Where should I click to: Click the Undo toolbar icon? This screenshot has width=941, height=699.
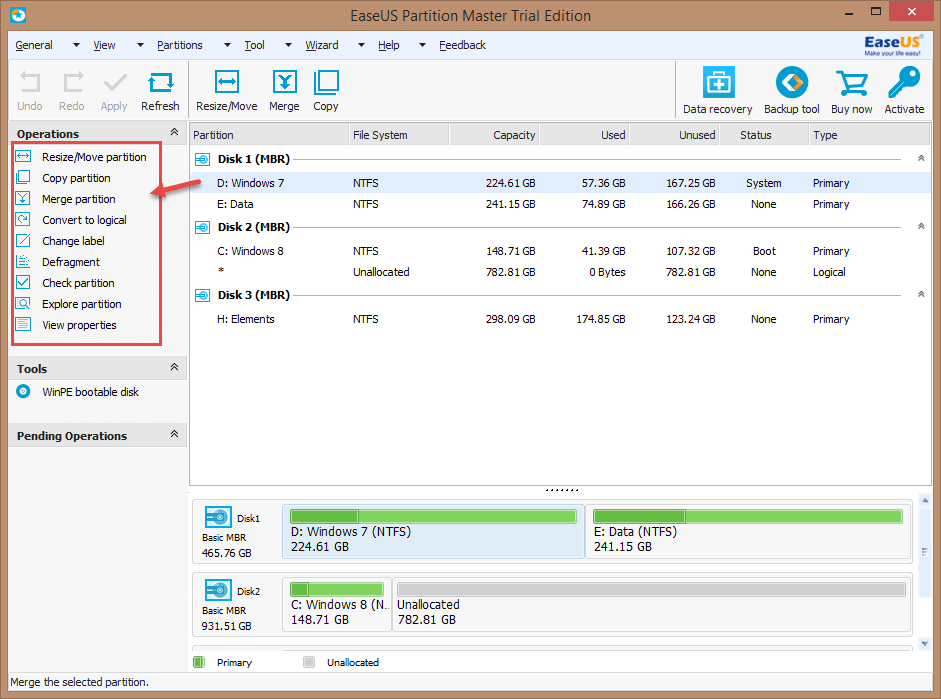[x=29, y=82]
